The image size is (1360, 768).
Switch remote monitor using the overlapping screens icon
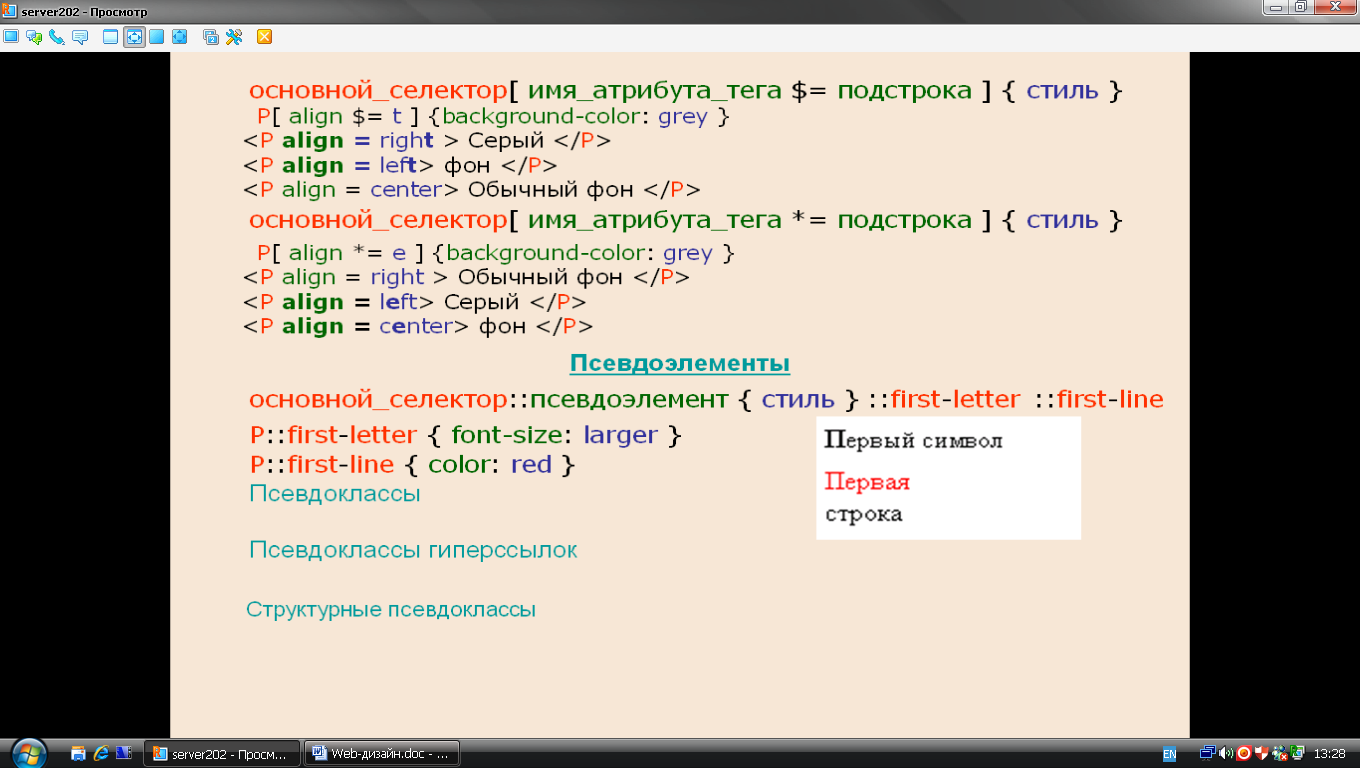pyautogui.click(x=211, y=37)
